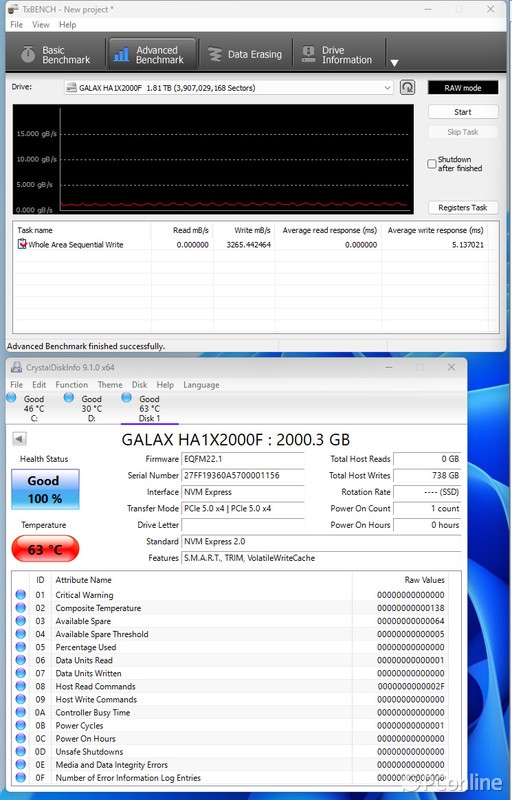Click the Registers Task button
Image resolution: width=512 pixels, height=800 pixels.
(463, 208)
